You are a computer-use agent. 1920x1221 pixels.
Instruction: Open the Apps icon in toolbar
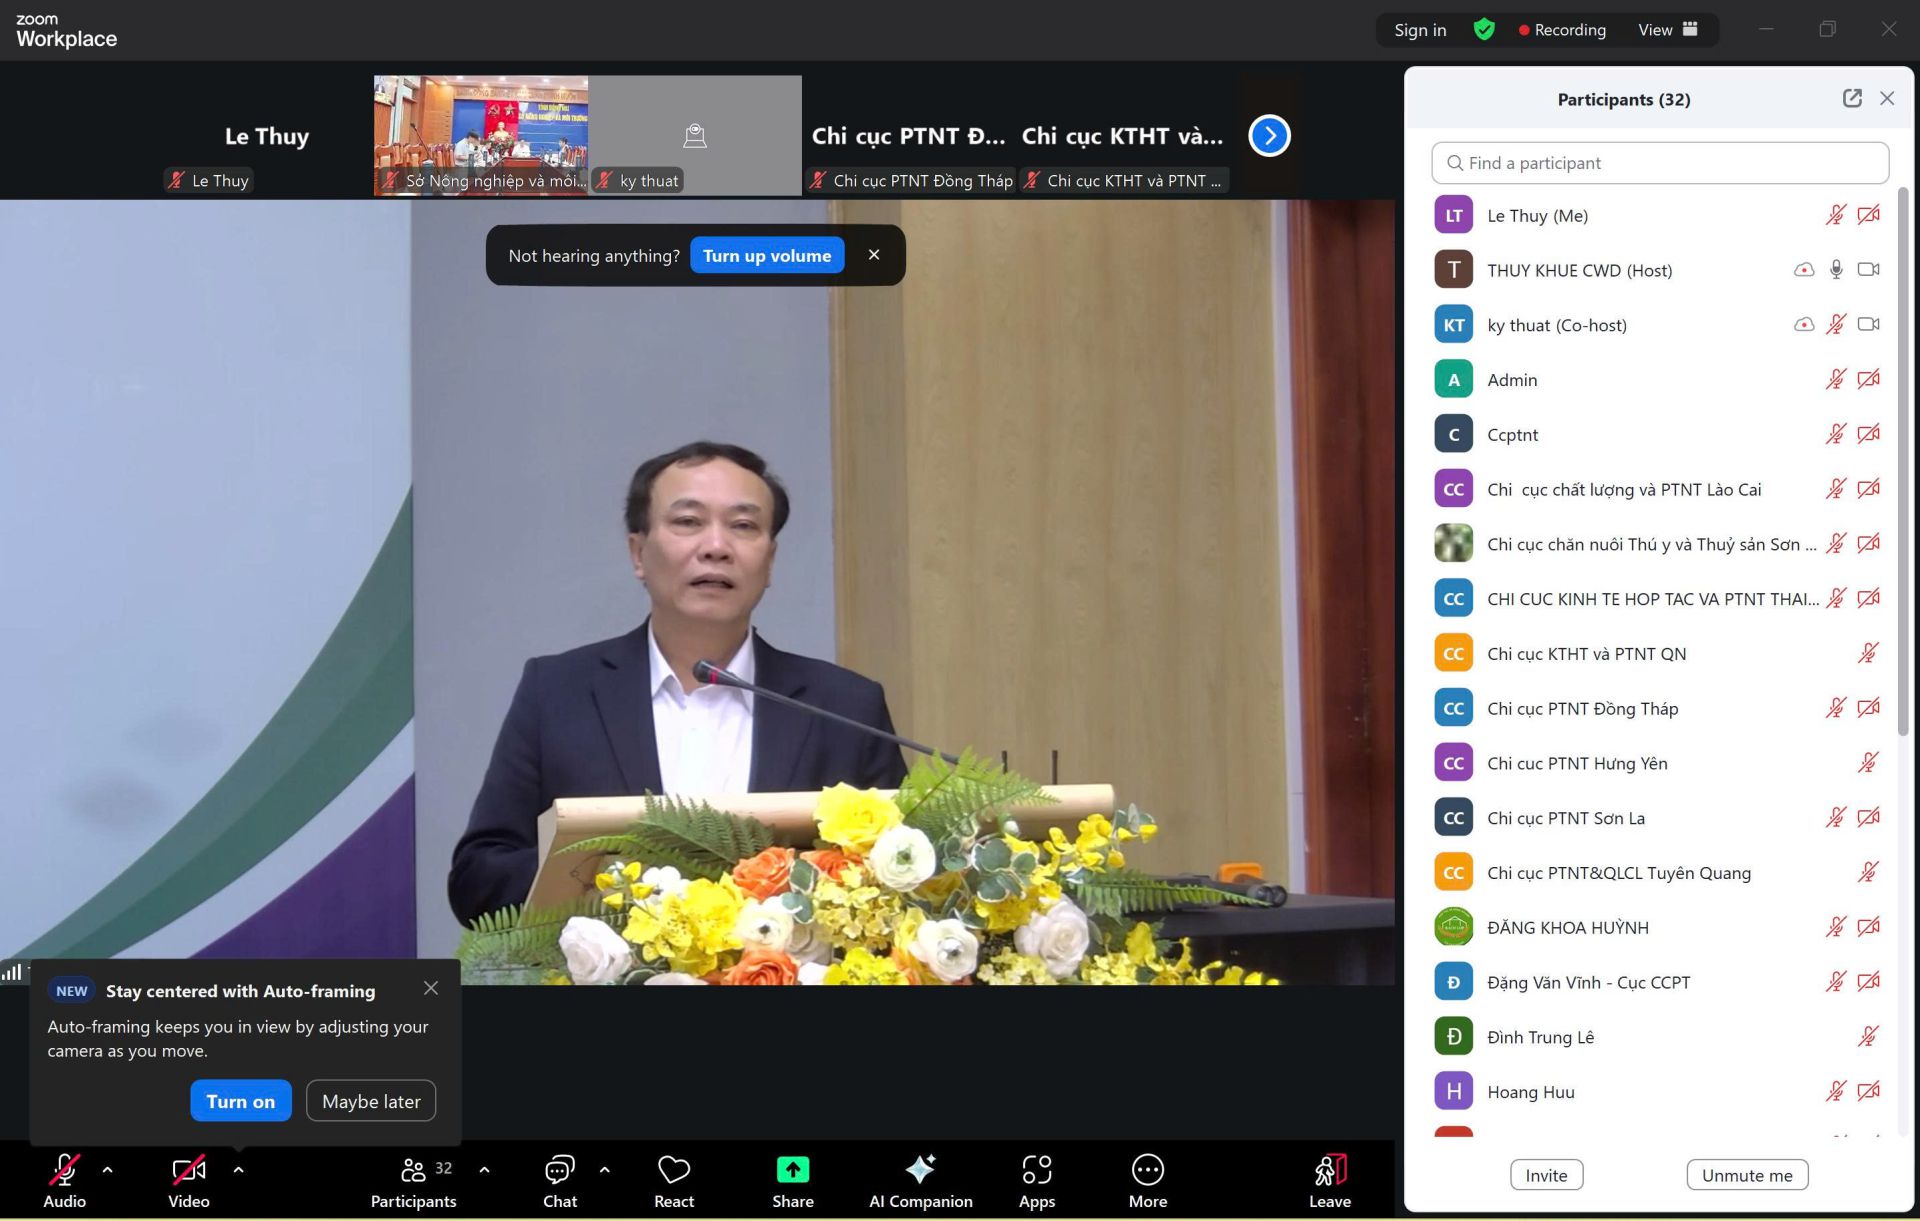pos(1036,1170)
